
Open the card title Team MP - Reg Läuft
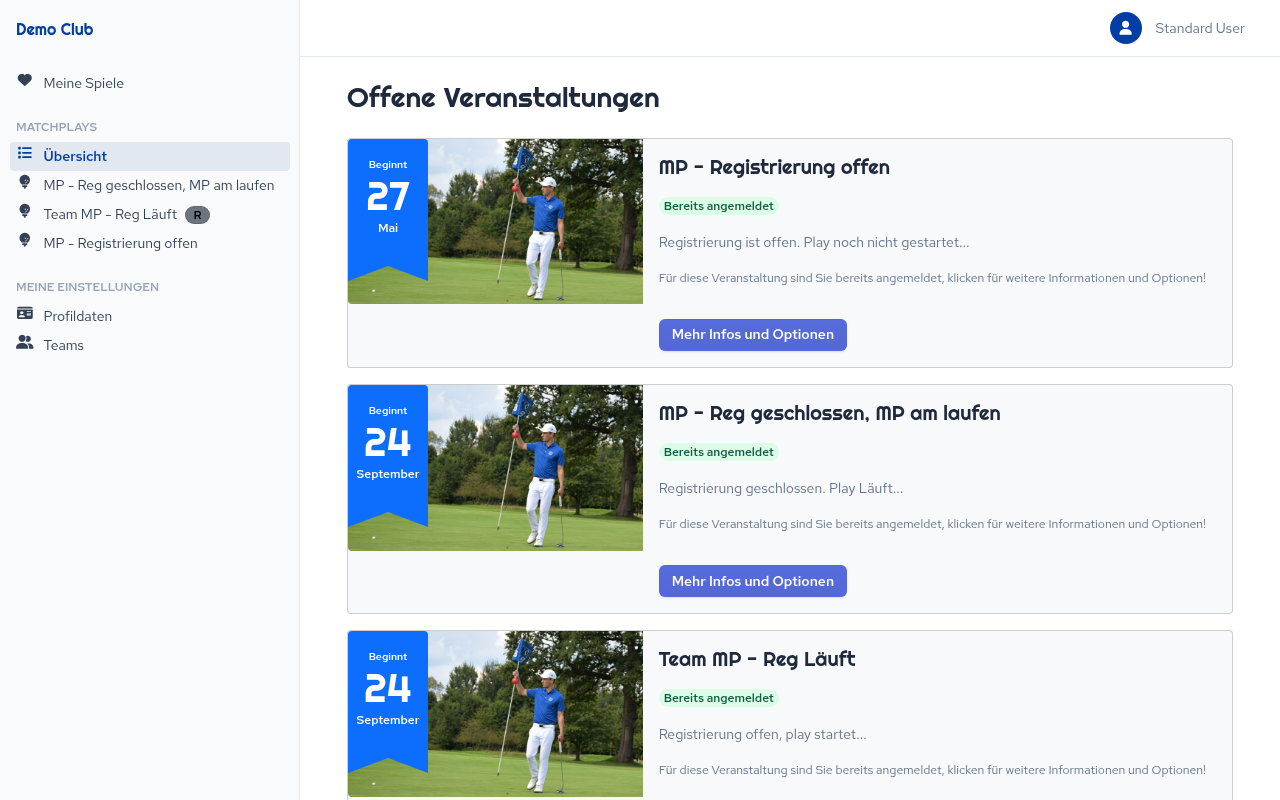[757, 659]
